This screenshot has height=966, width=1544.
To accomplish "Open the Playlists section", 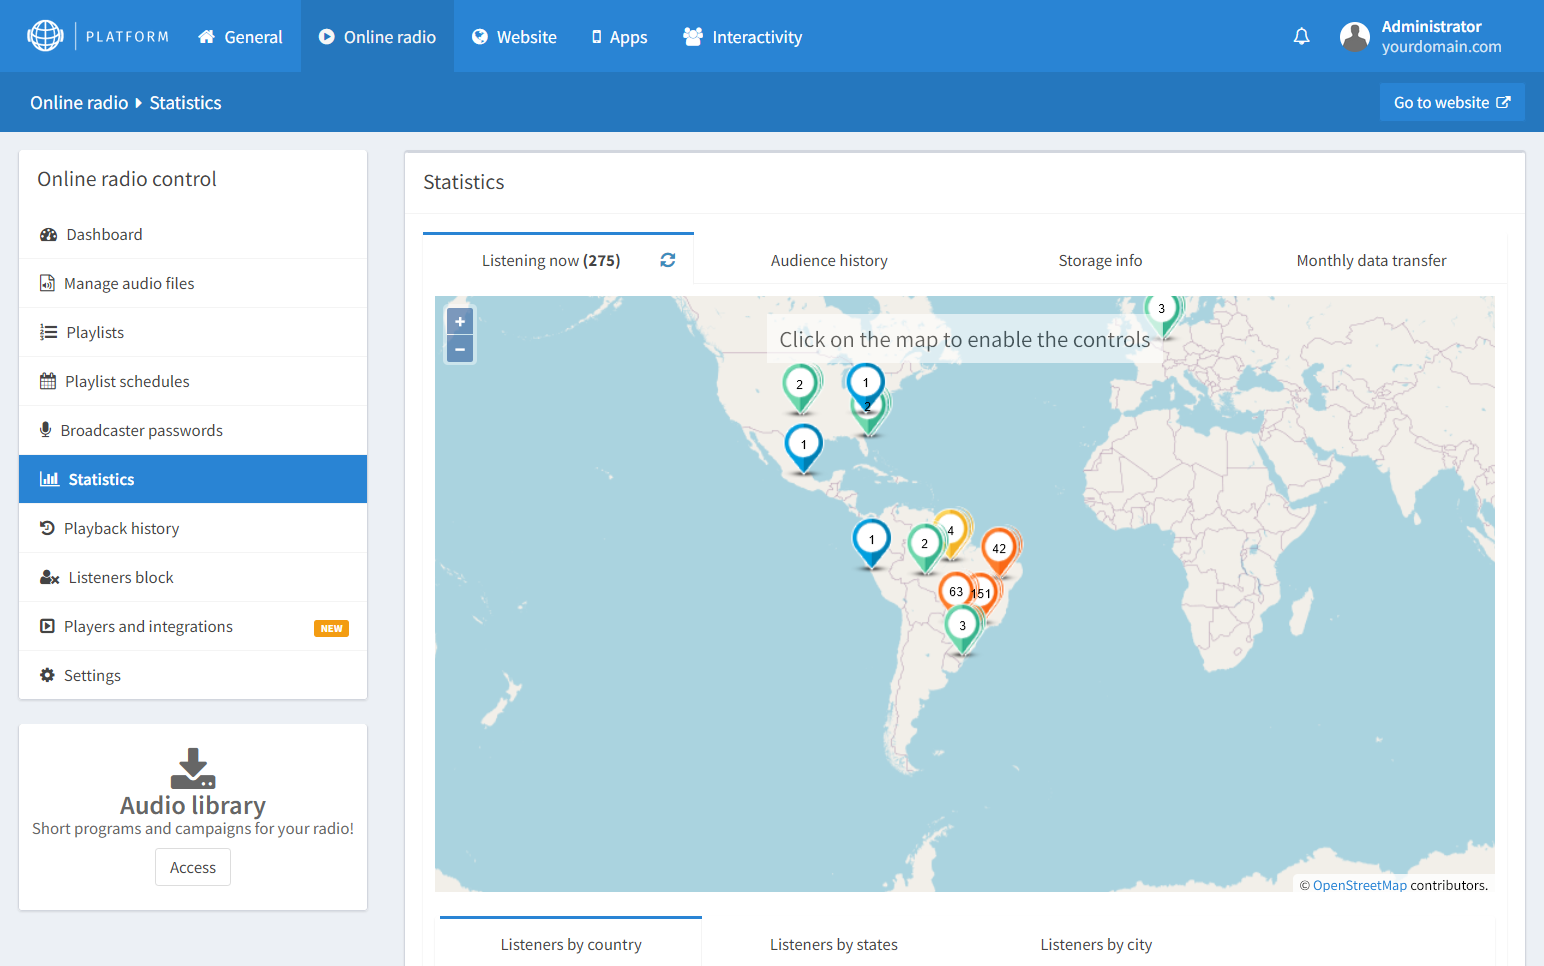I will [94, 332].
